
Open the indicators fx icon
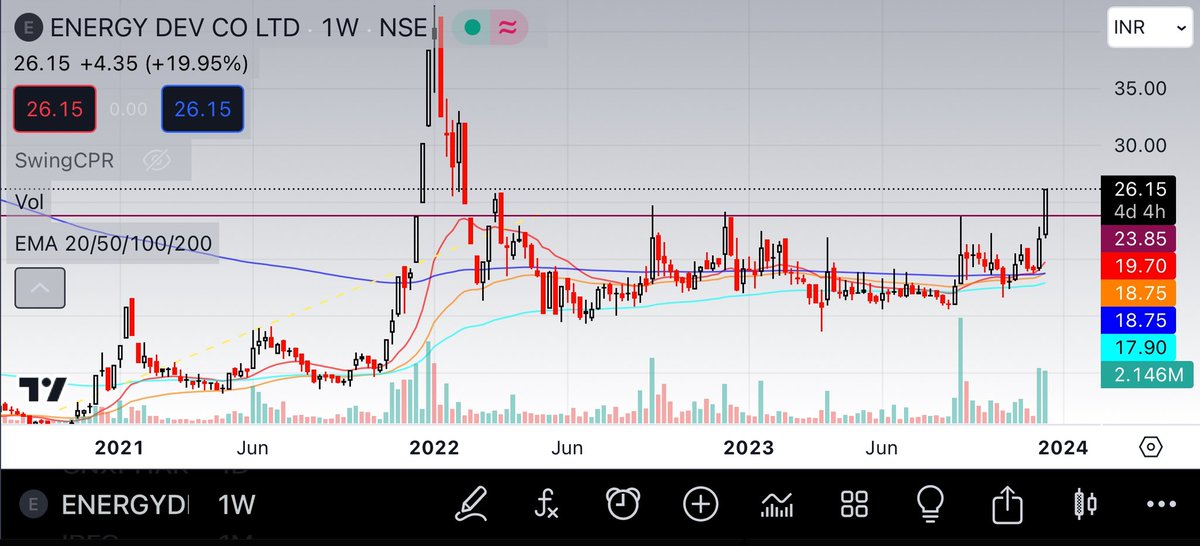click(x=546, y=504)
